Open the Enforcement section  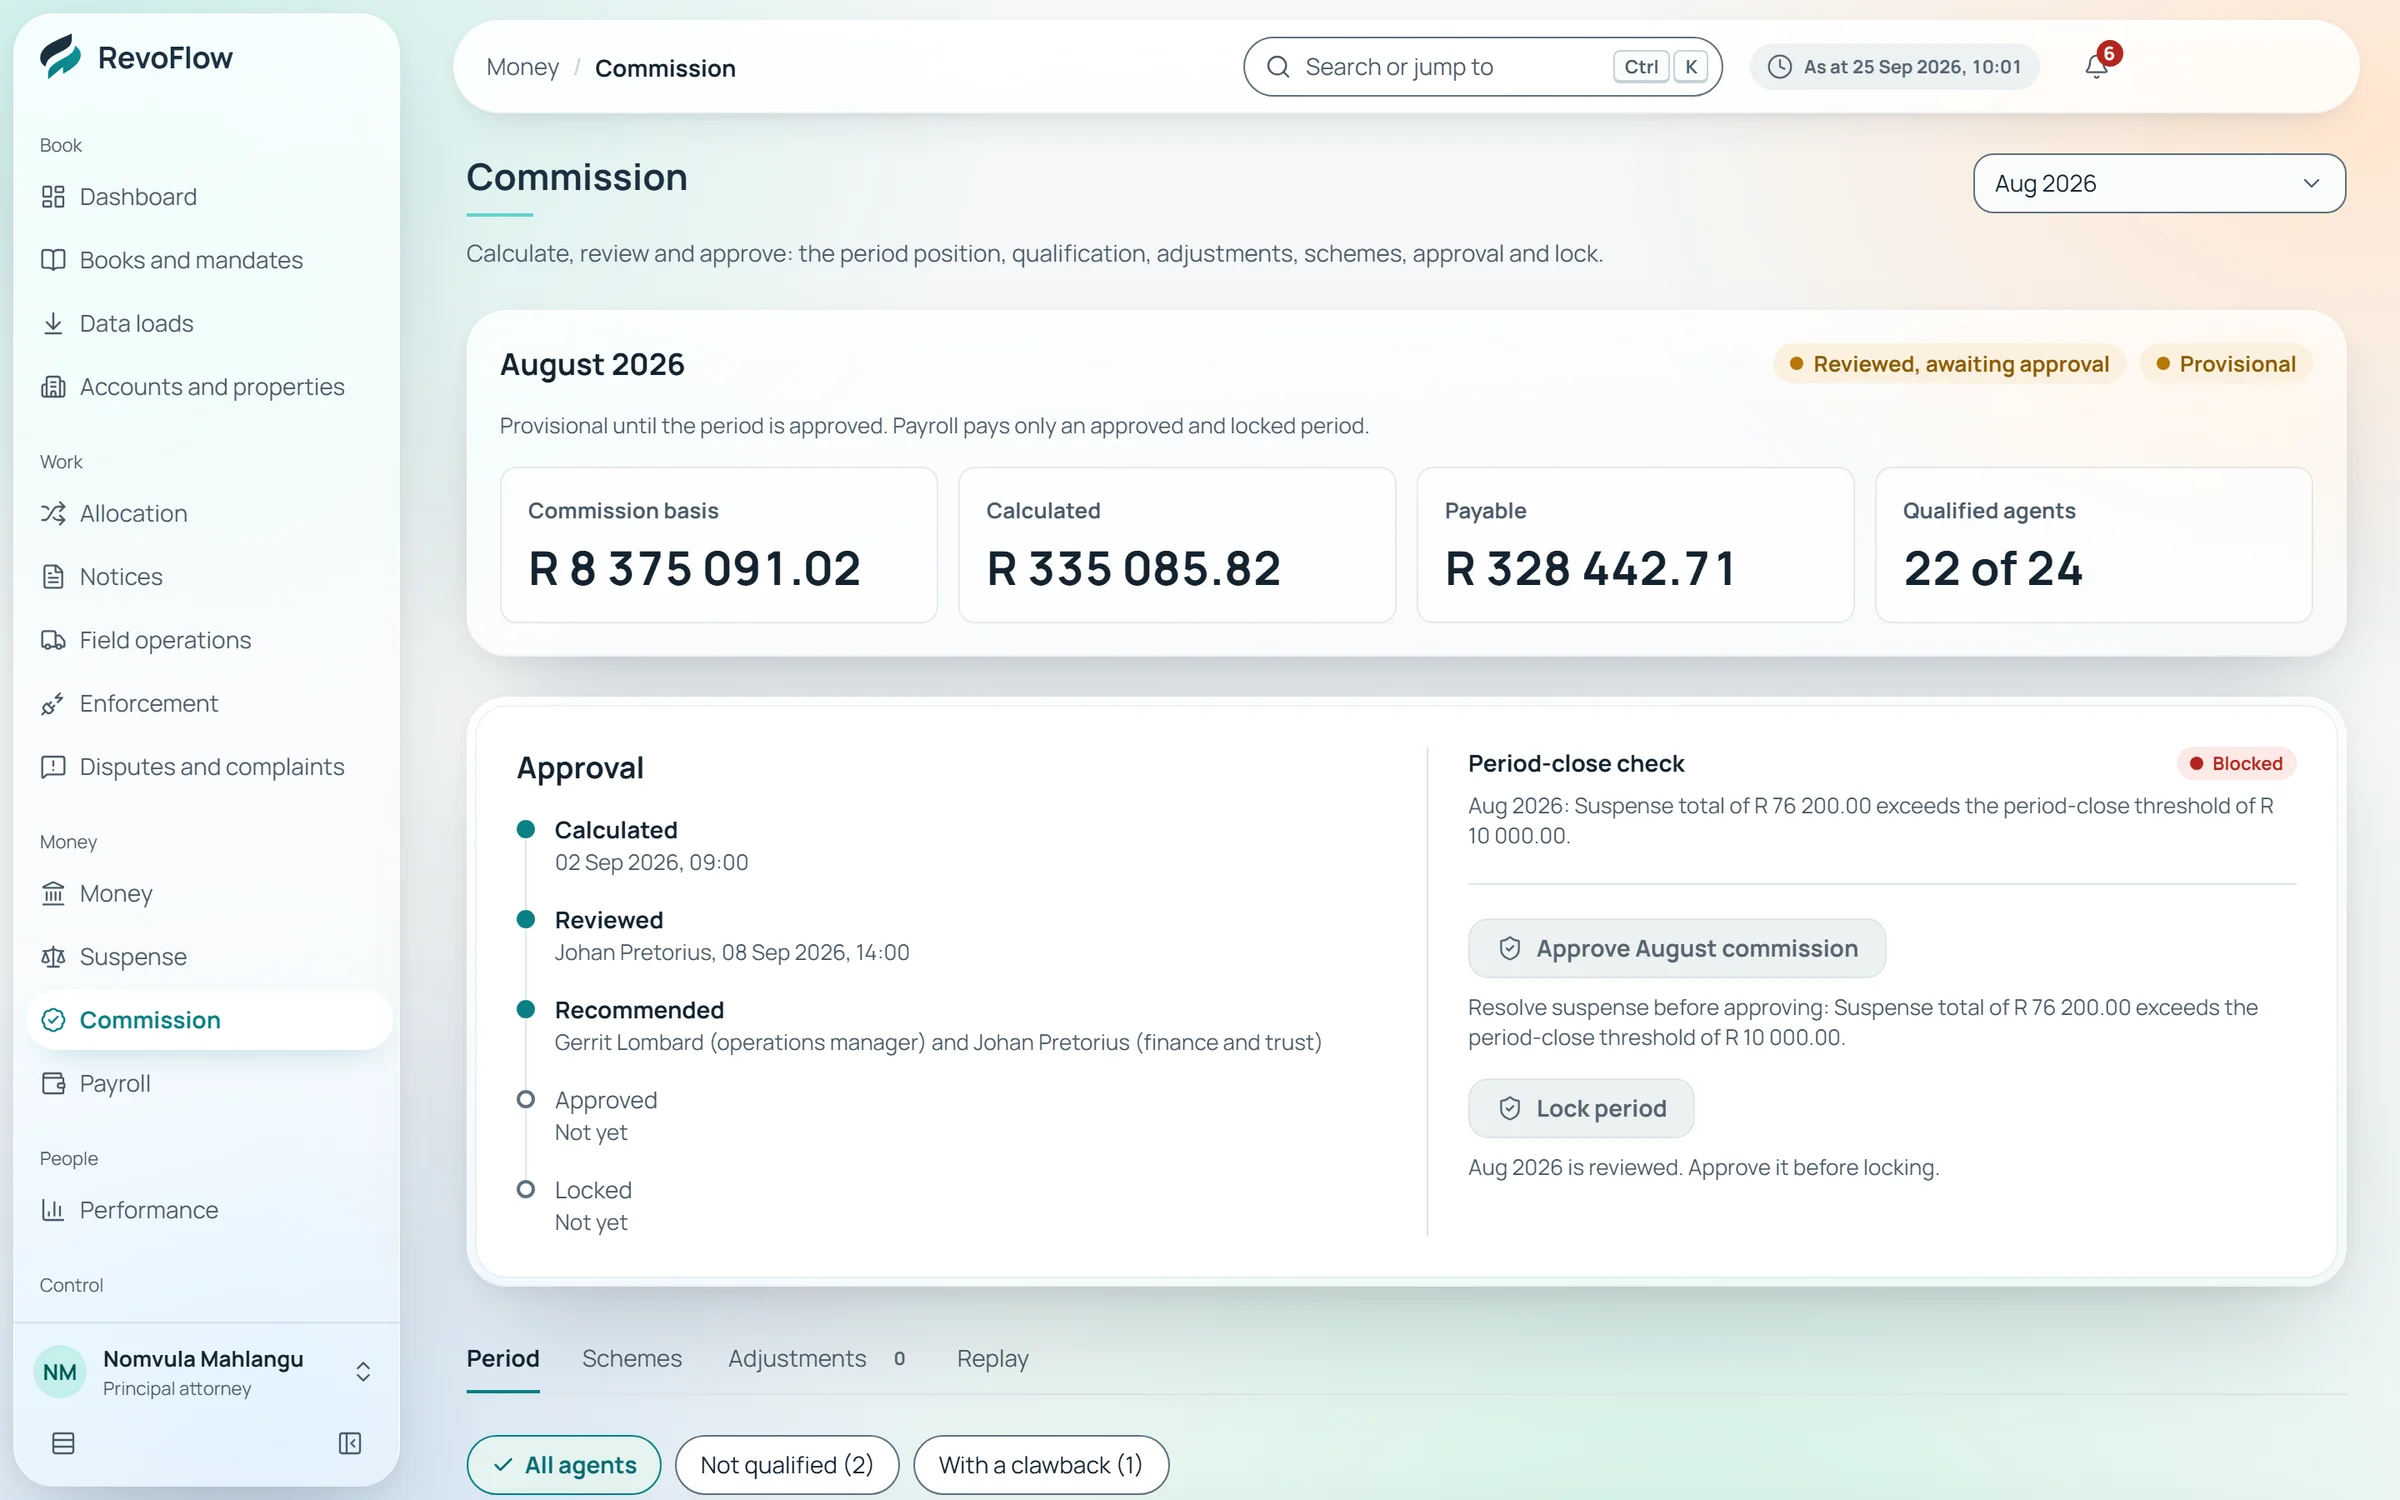coord(209,703)
